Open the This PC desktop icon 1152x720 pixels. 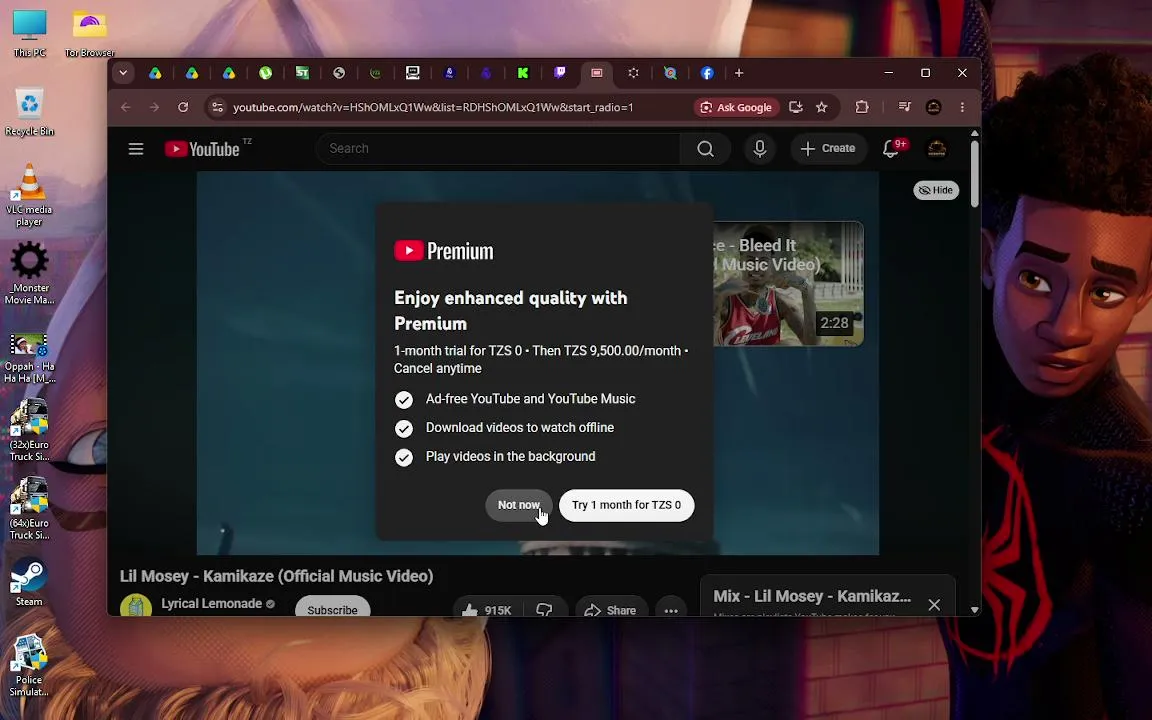coord(29,33)
